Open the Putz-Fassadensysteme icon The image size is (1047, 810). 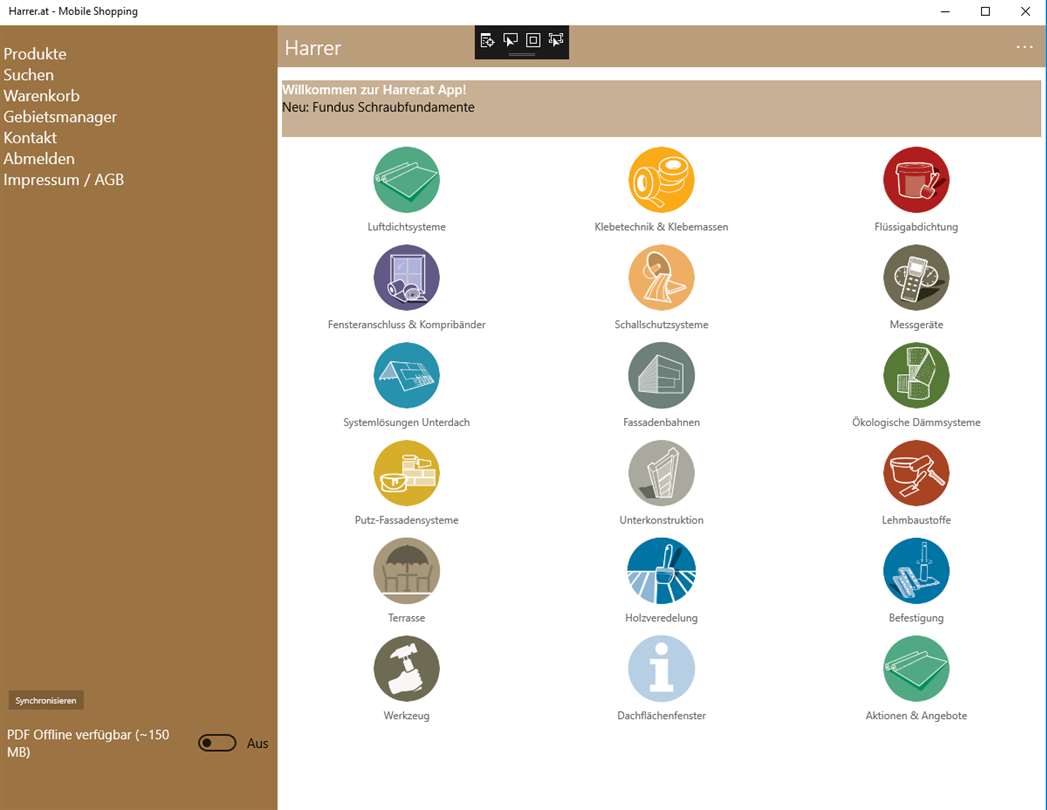click(406, 473)
